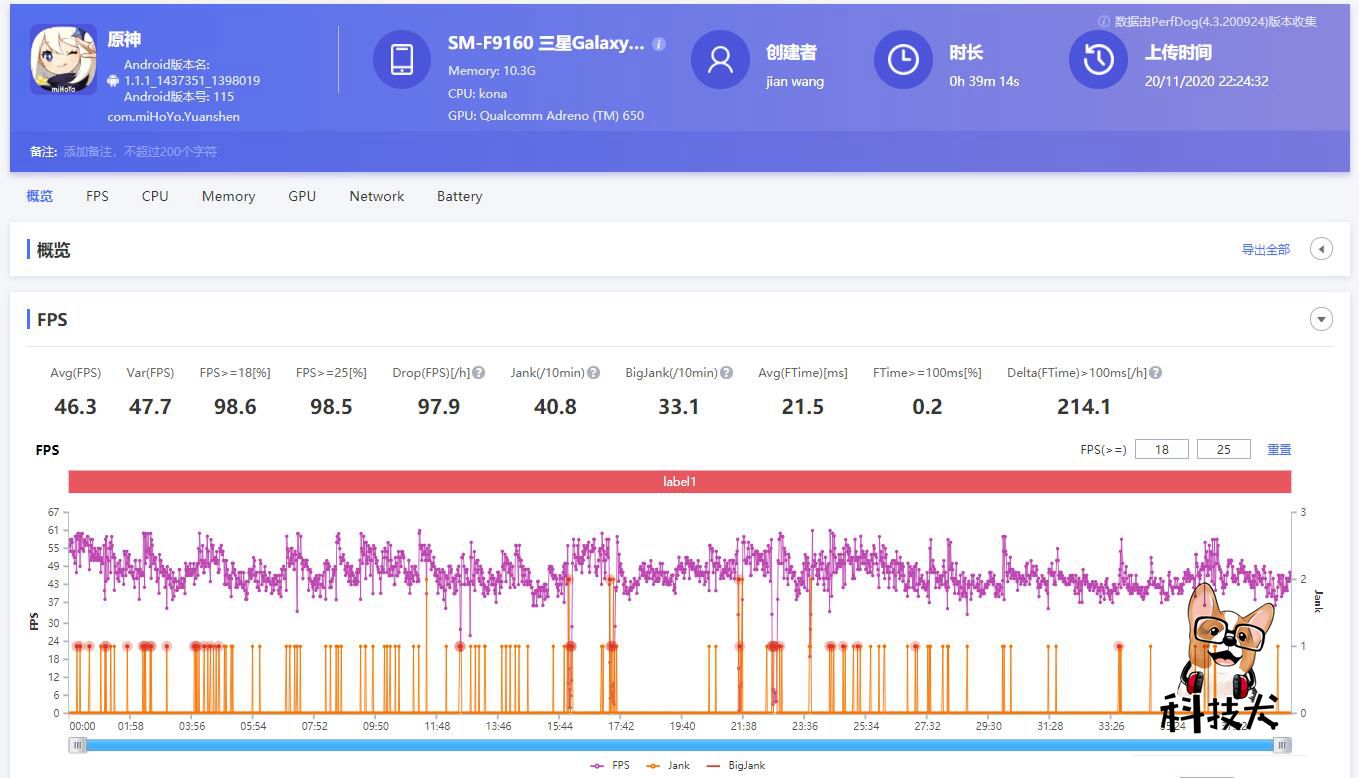Switch to the CPU tab
The image size is (1359, 778).
click(x=154, y=196)
